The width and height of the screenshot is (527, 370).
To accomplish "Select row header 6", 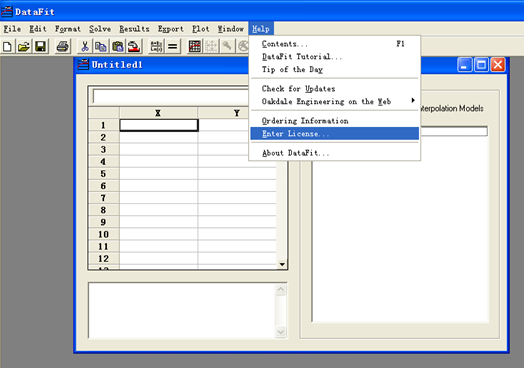I will tap(104, 186).
